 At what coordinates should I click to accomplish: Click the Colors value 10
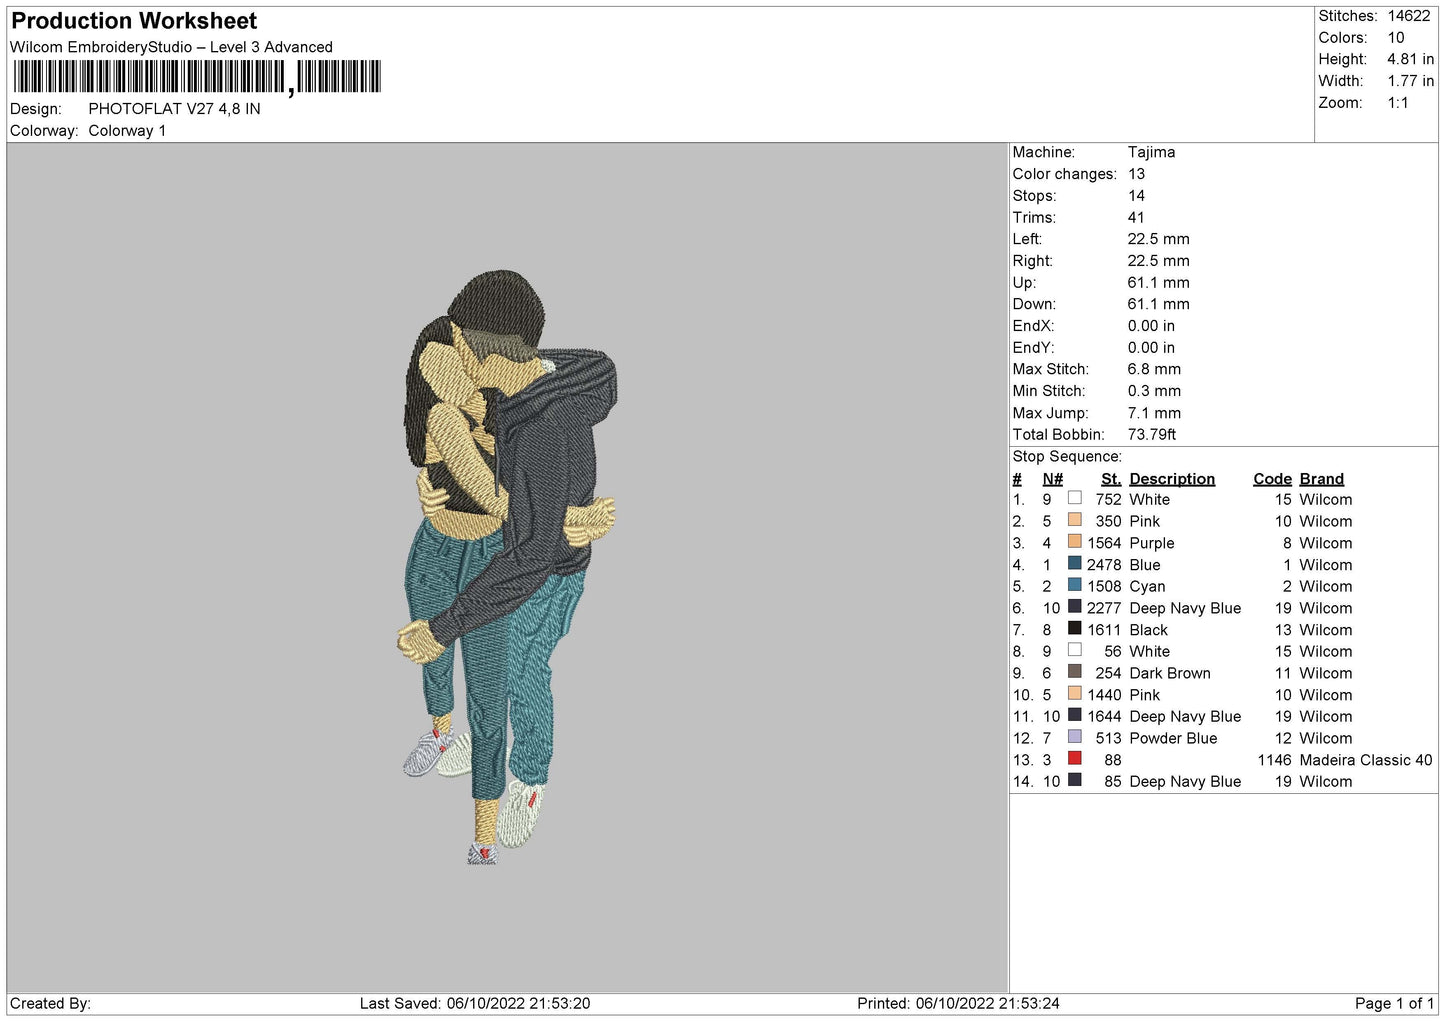[x=1395, y=38]
